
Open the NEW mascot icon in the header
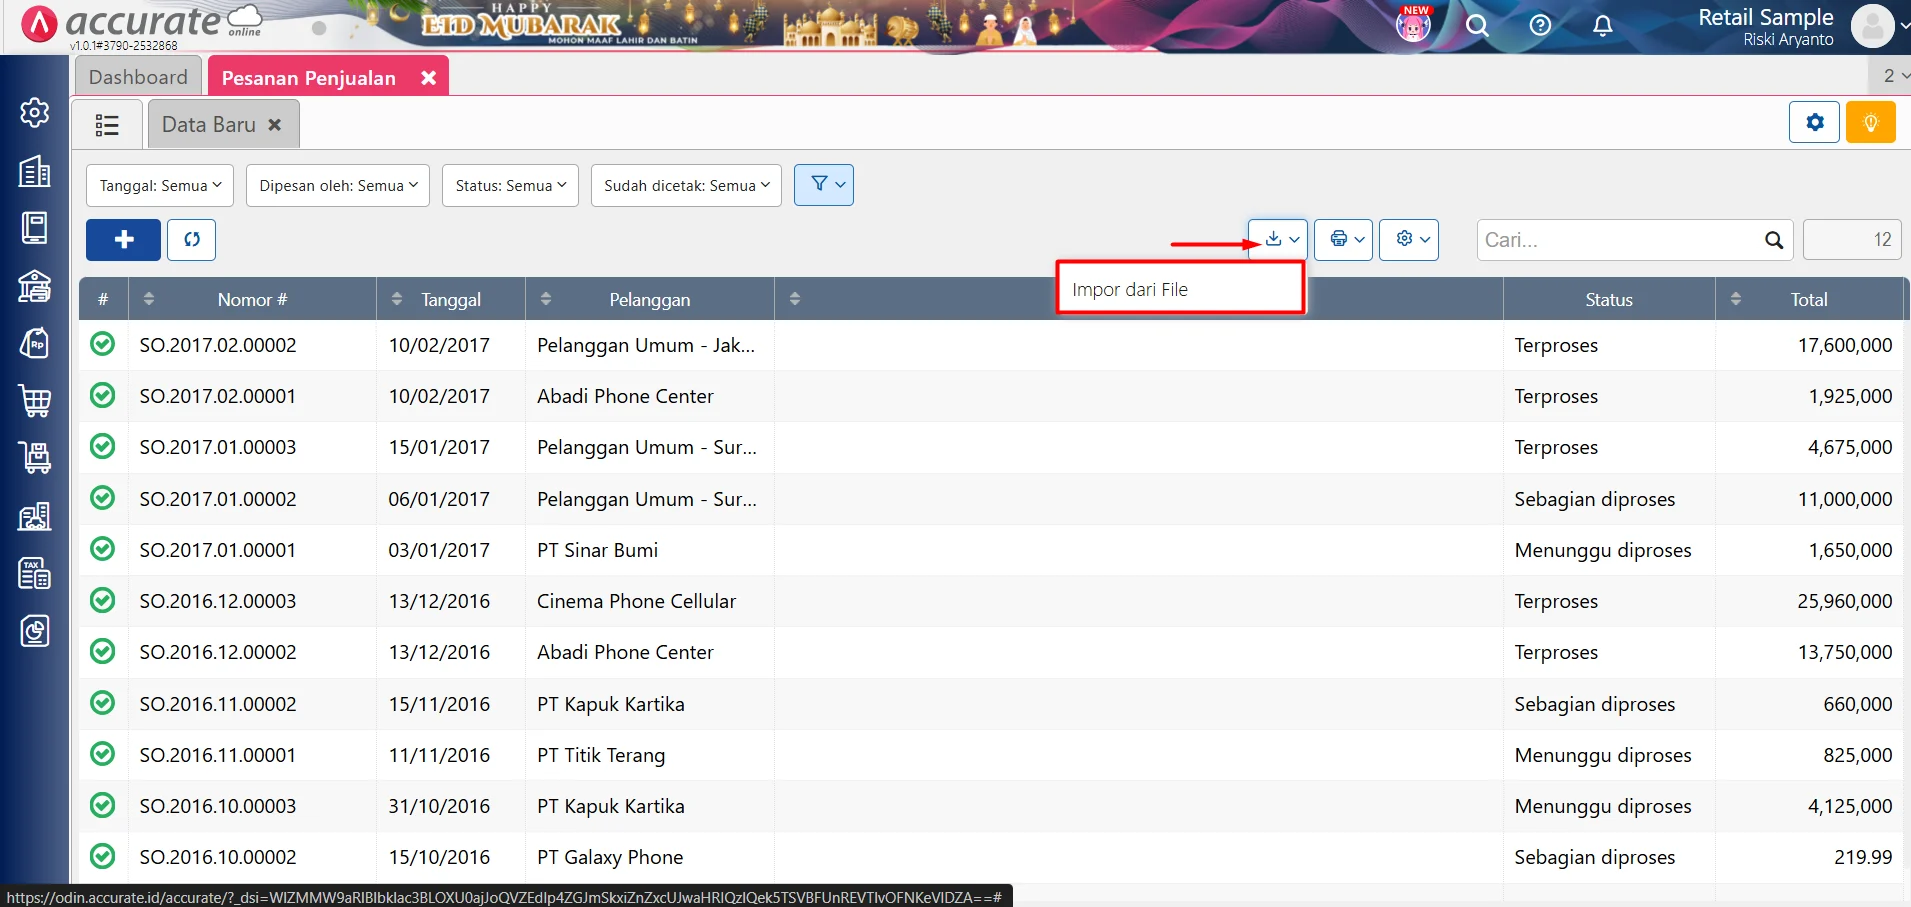click(1413, 25)
